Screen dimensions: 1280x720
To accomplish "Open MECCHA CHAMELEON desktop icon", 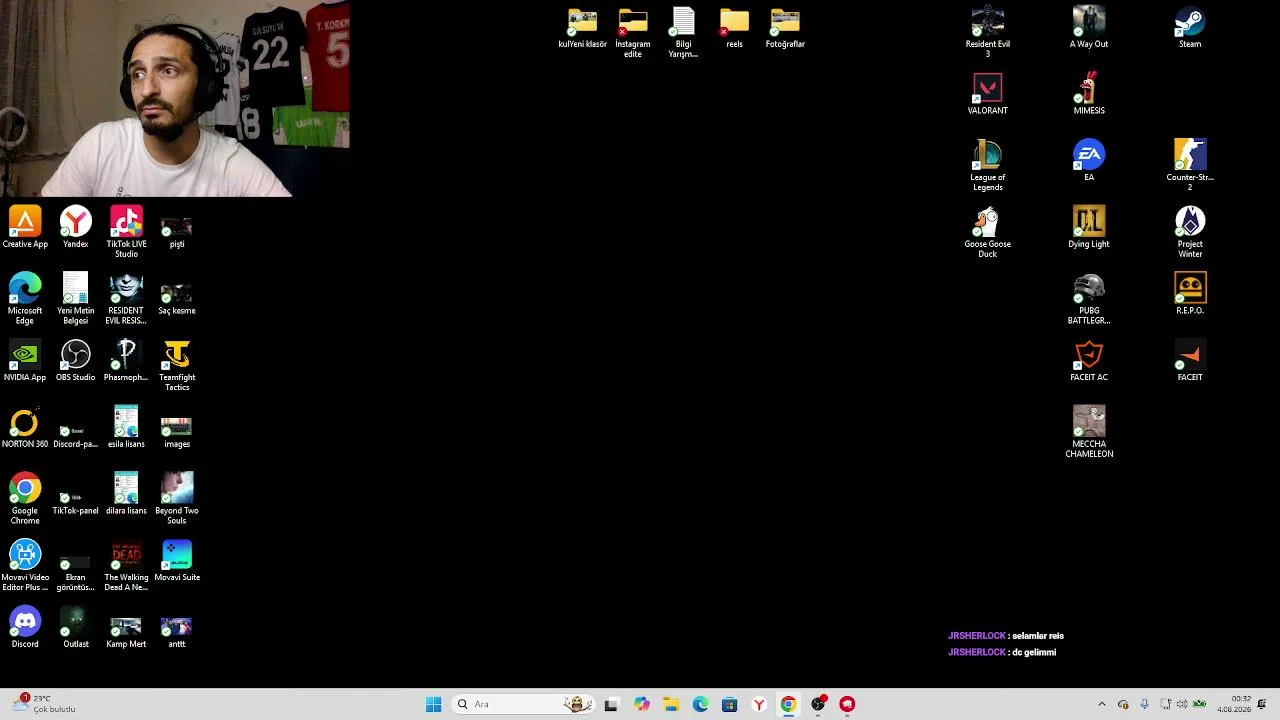I will coord(1089,432).
